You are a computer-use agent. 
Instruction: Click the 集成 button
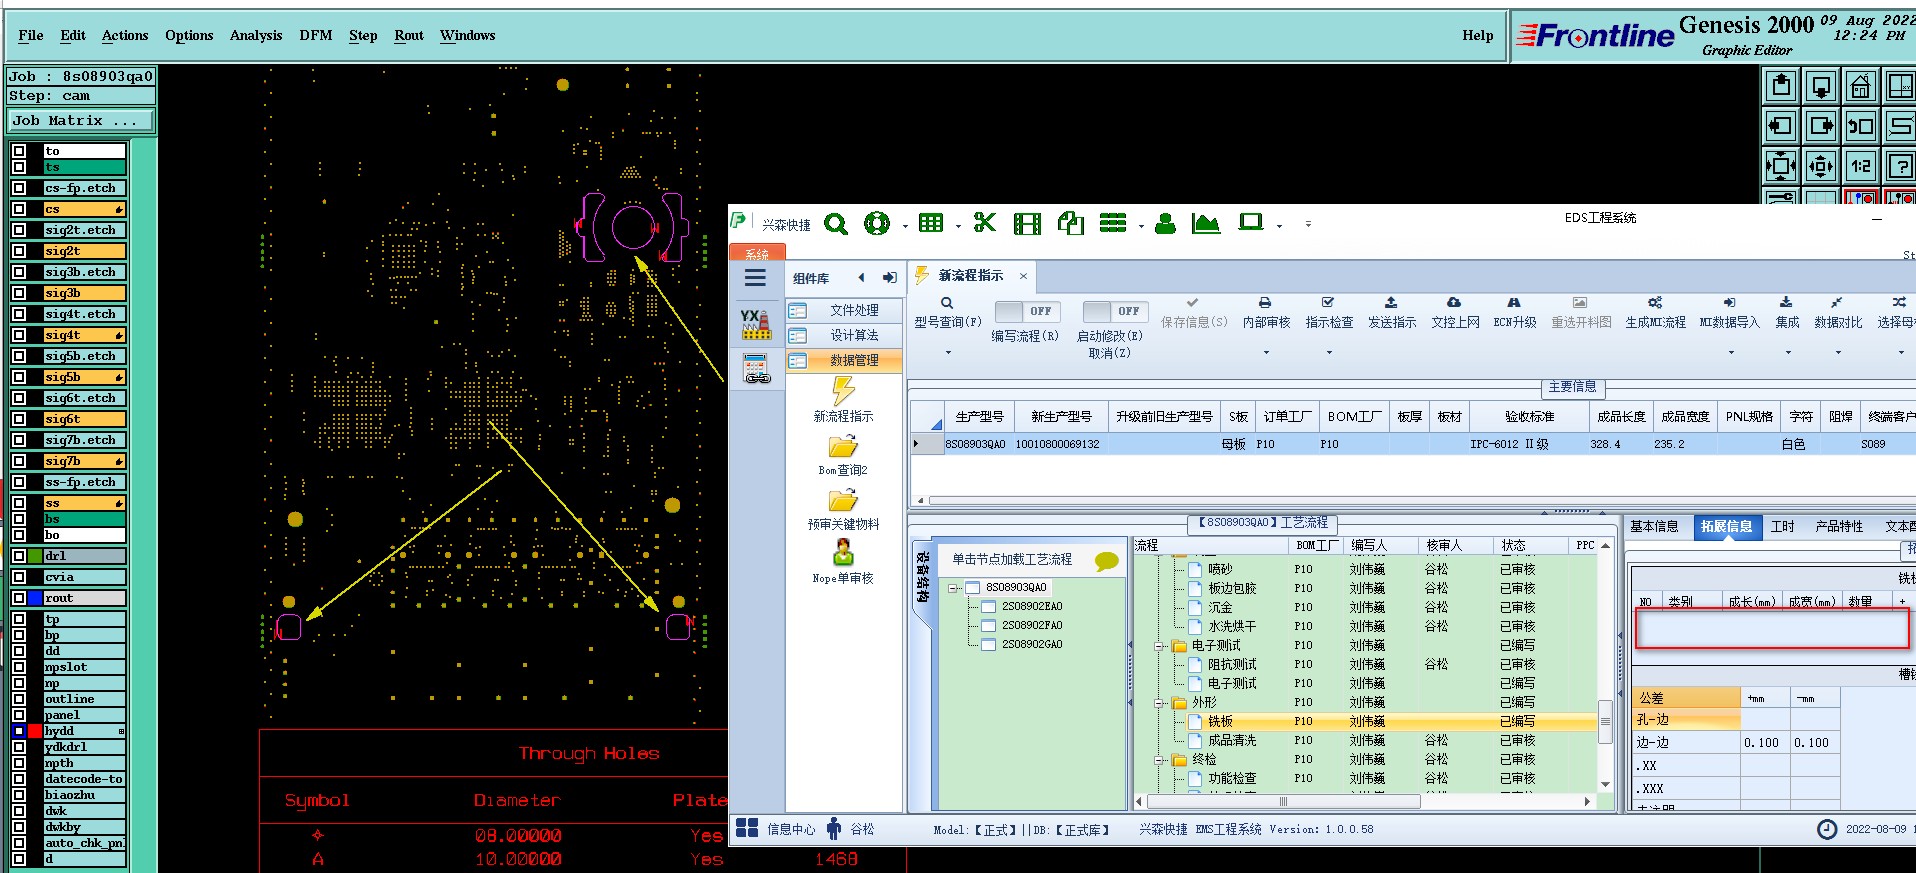[1787, 312]
